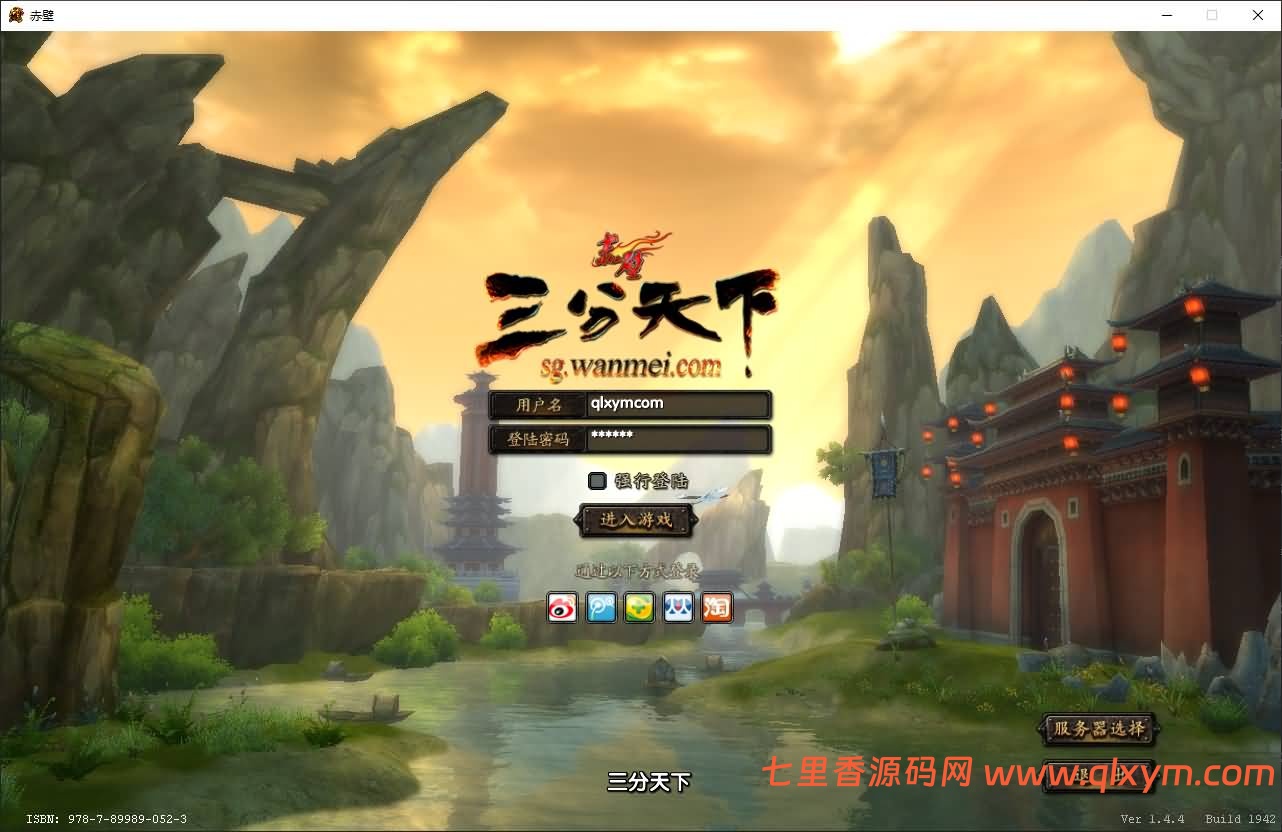Click the dragon game icon in the title bar
The width and height of the screenshot is (1282, 832).
tap(14, 14)
